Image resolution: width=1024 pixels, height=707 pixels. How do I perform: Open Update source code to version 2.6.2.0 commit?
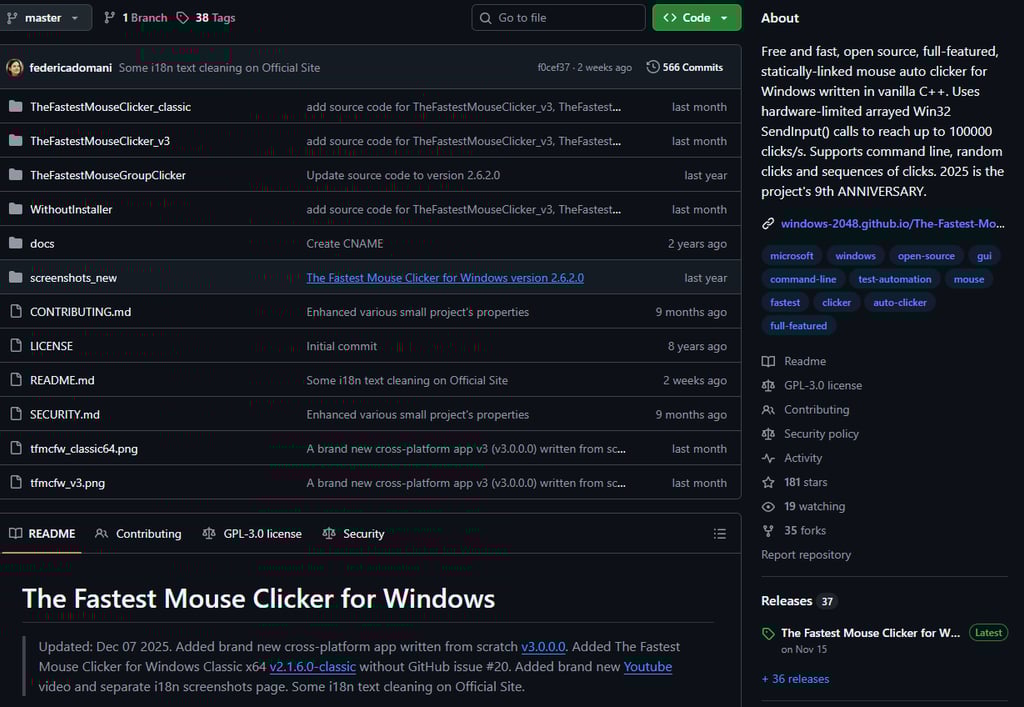pyautogui.click(x=403, y=175)
